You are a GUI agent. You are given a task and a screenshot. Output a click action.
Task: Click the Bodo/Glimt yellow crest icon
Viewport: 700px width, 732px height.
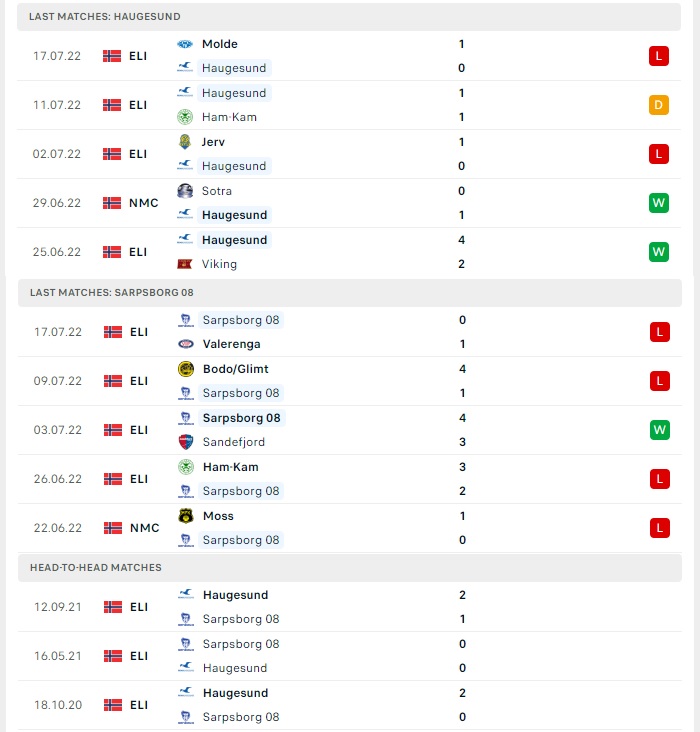tap(186, 369)
